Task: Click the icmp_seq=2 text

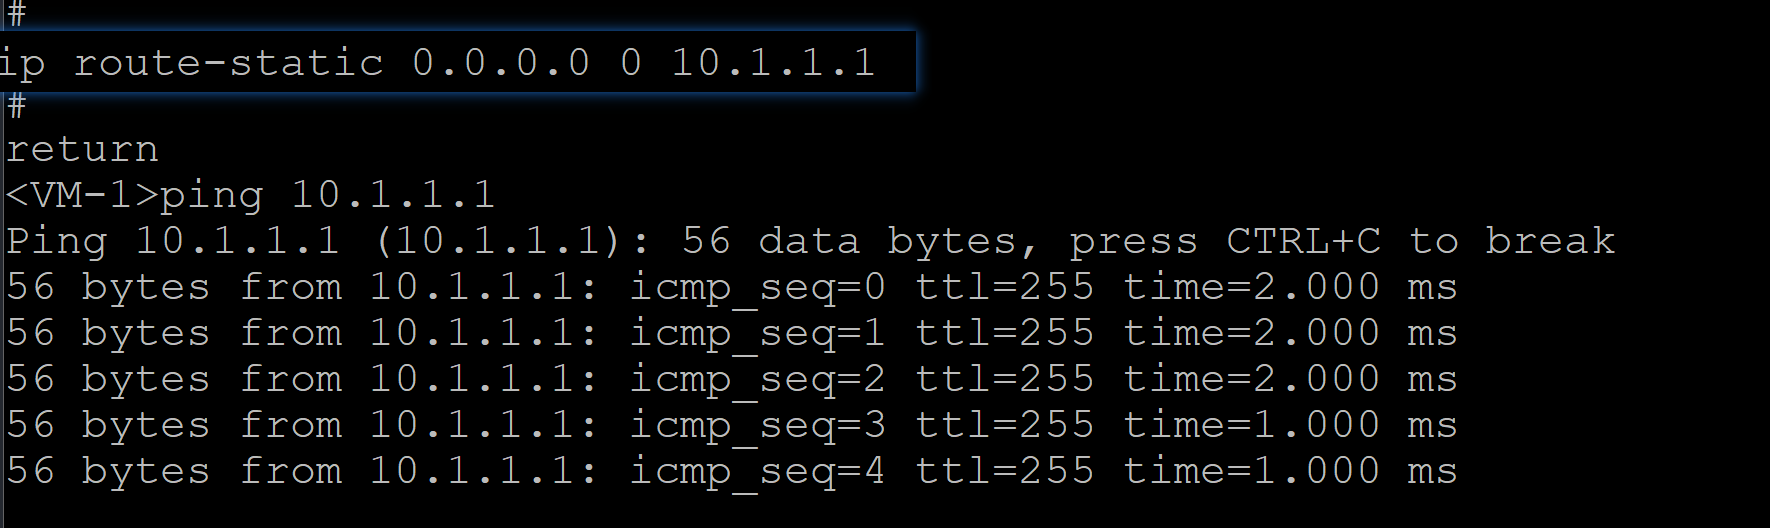Action: click(757, 380)
